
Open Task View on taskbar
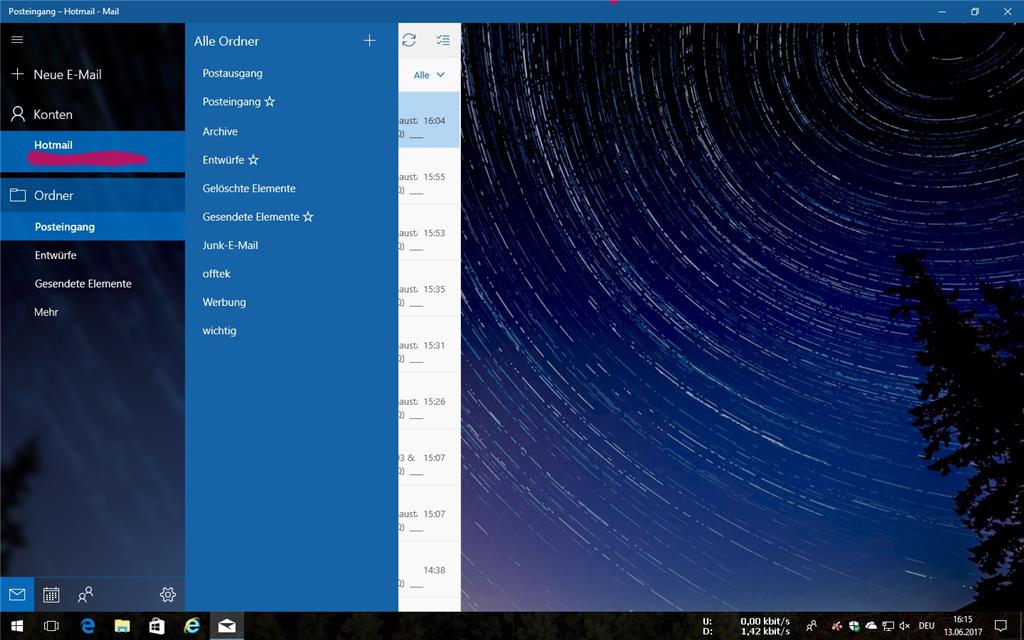point(51,626)
